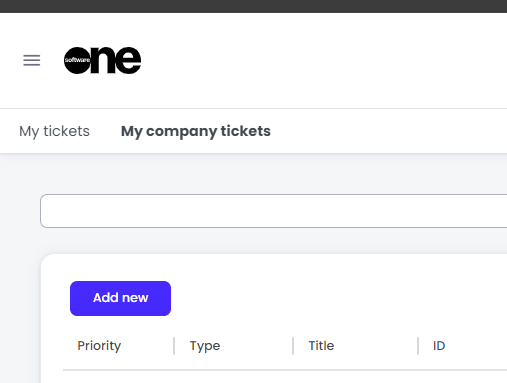Click the Add new button
Image resolution: width=507 pixels, height=383 pixels.
coord(120,298)
